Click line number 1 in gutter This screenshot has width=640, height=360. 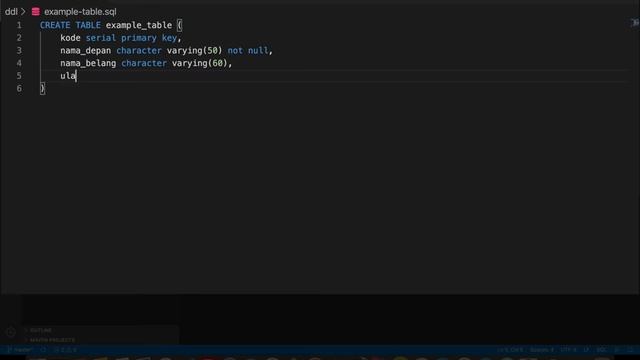(x=19, y=25)
